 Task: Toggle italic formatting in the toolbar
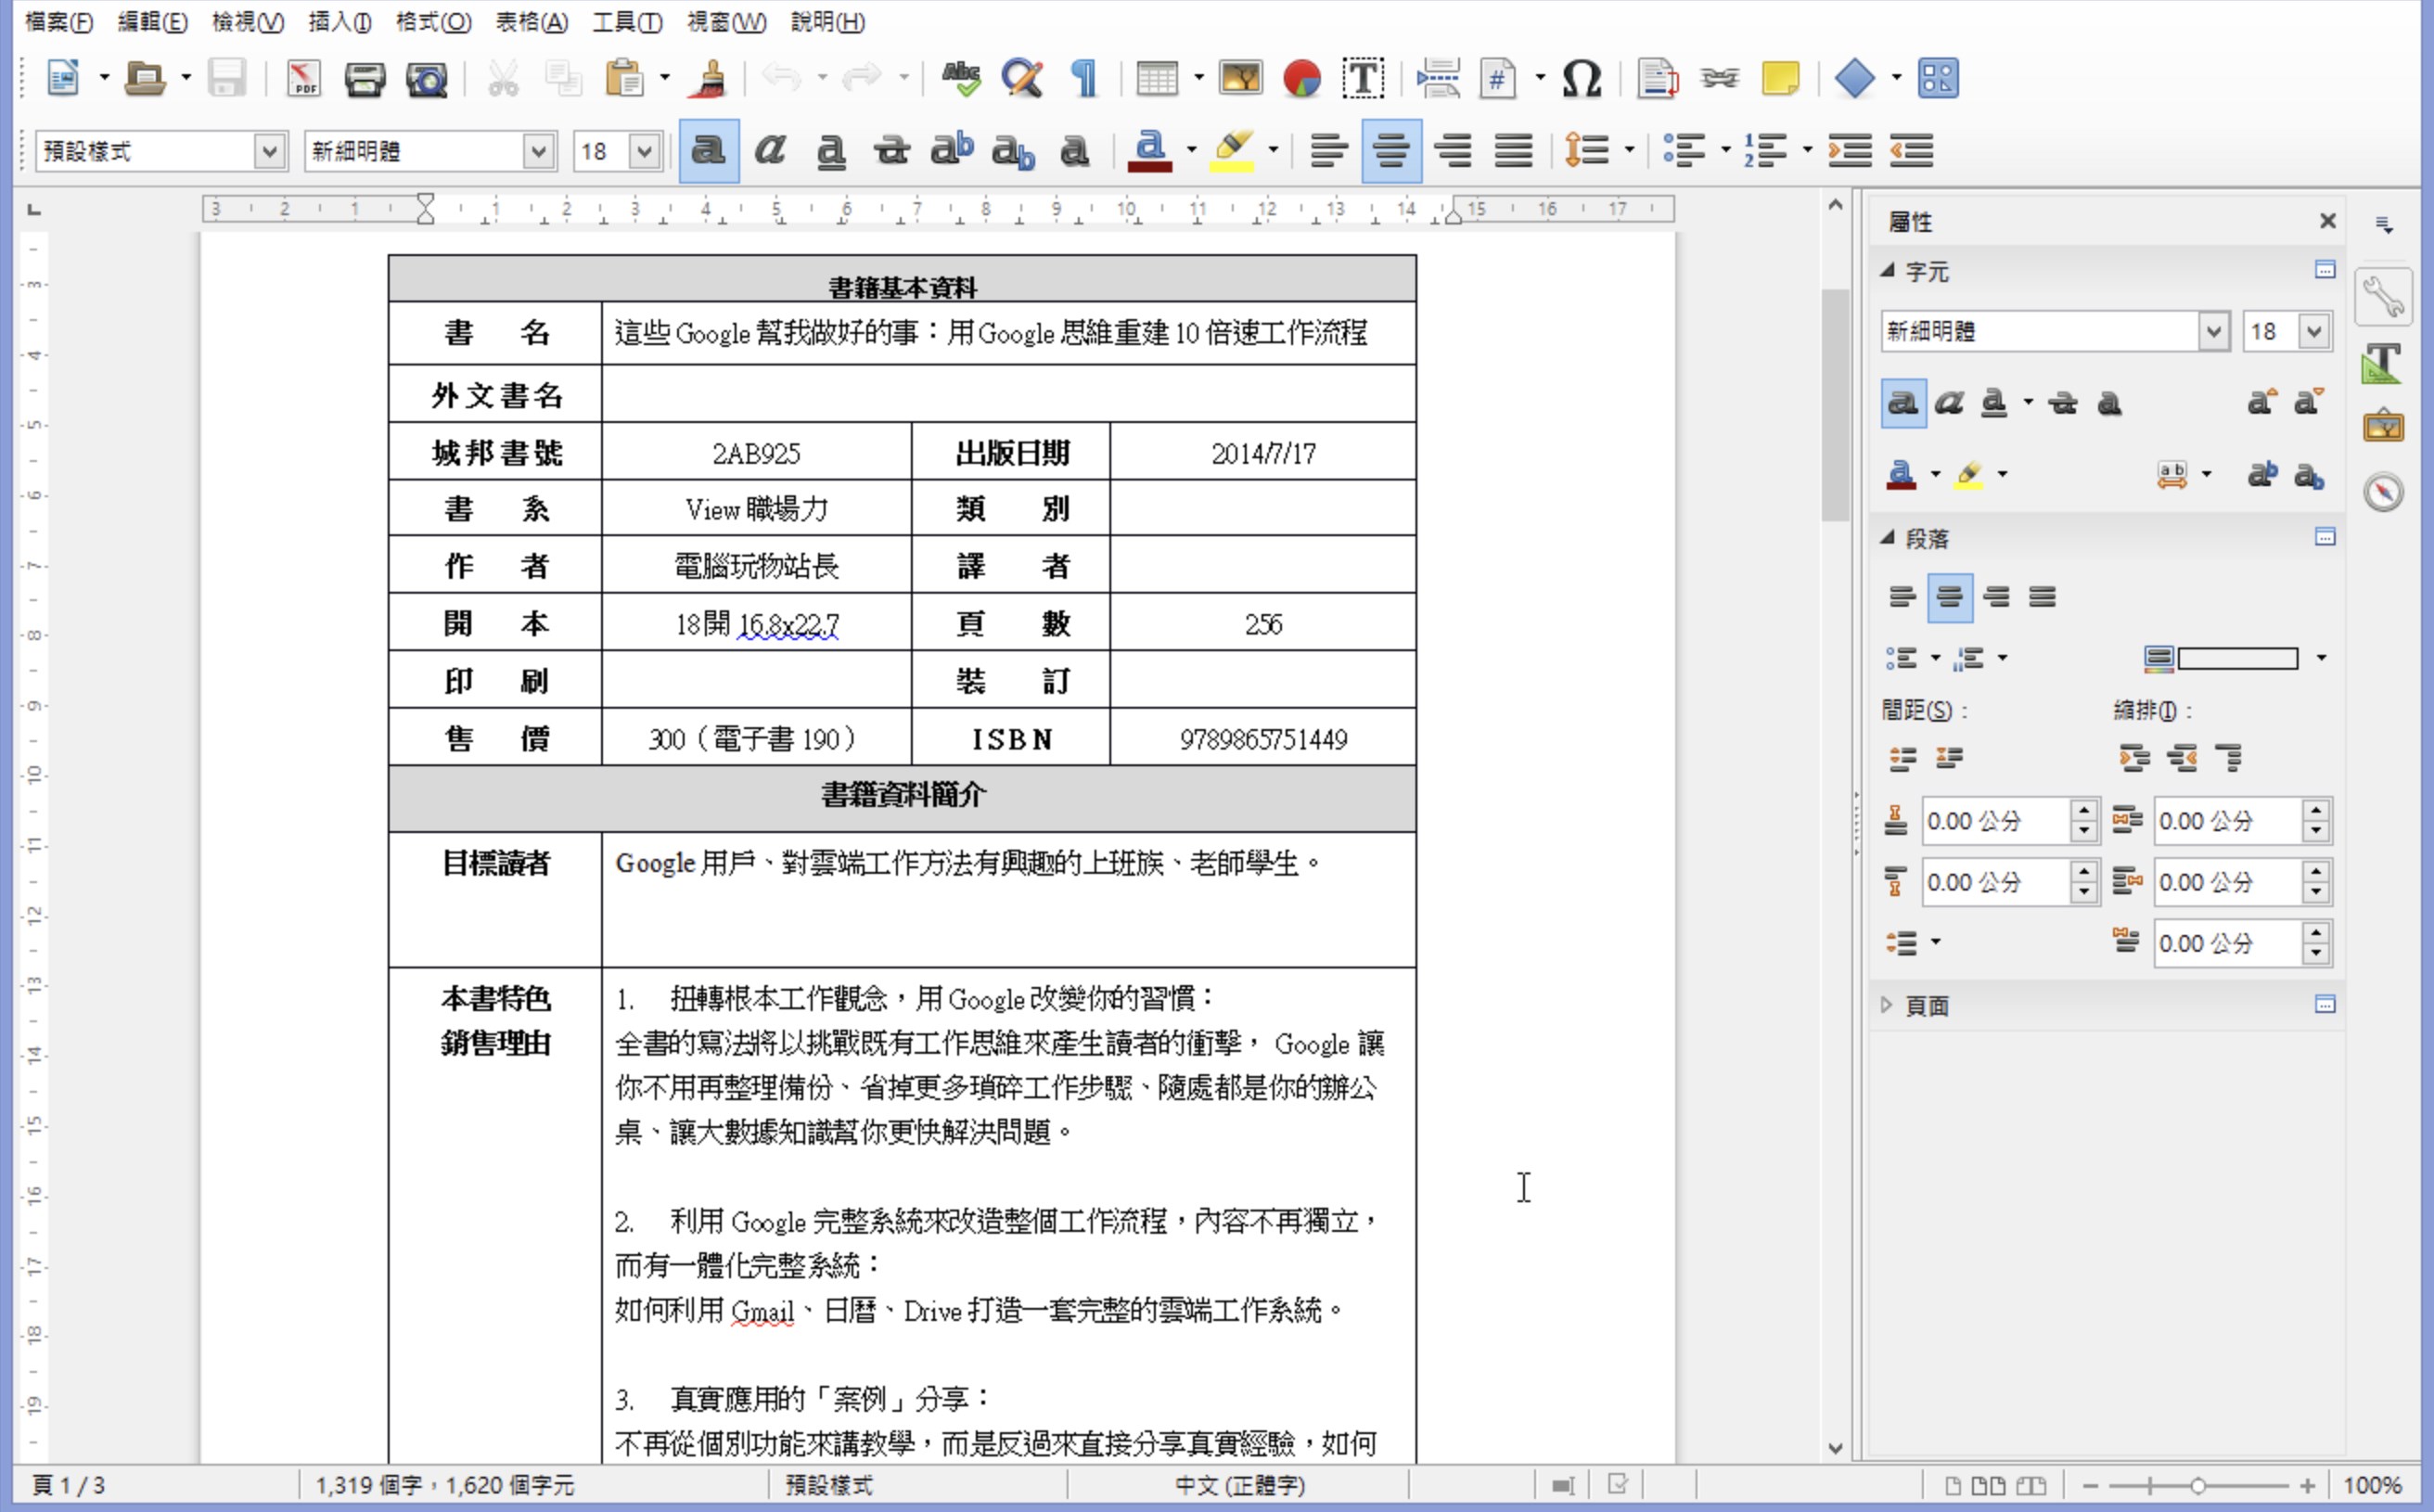click(x=769, y=151)
